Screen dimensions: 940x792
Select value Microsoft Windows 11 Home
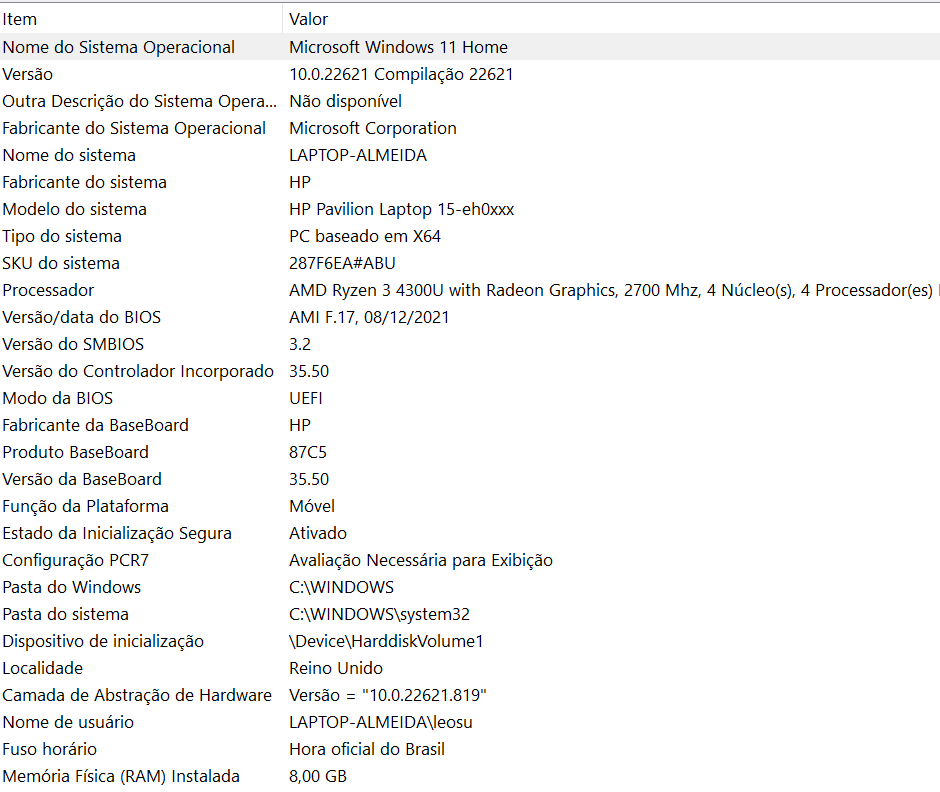click(x=398, y=47)
